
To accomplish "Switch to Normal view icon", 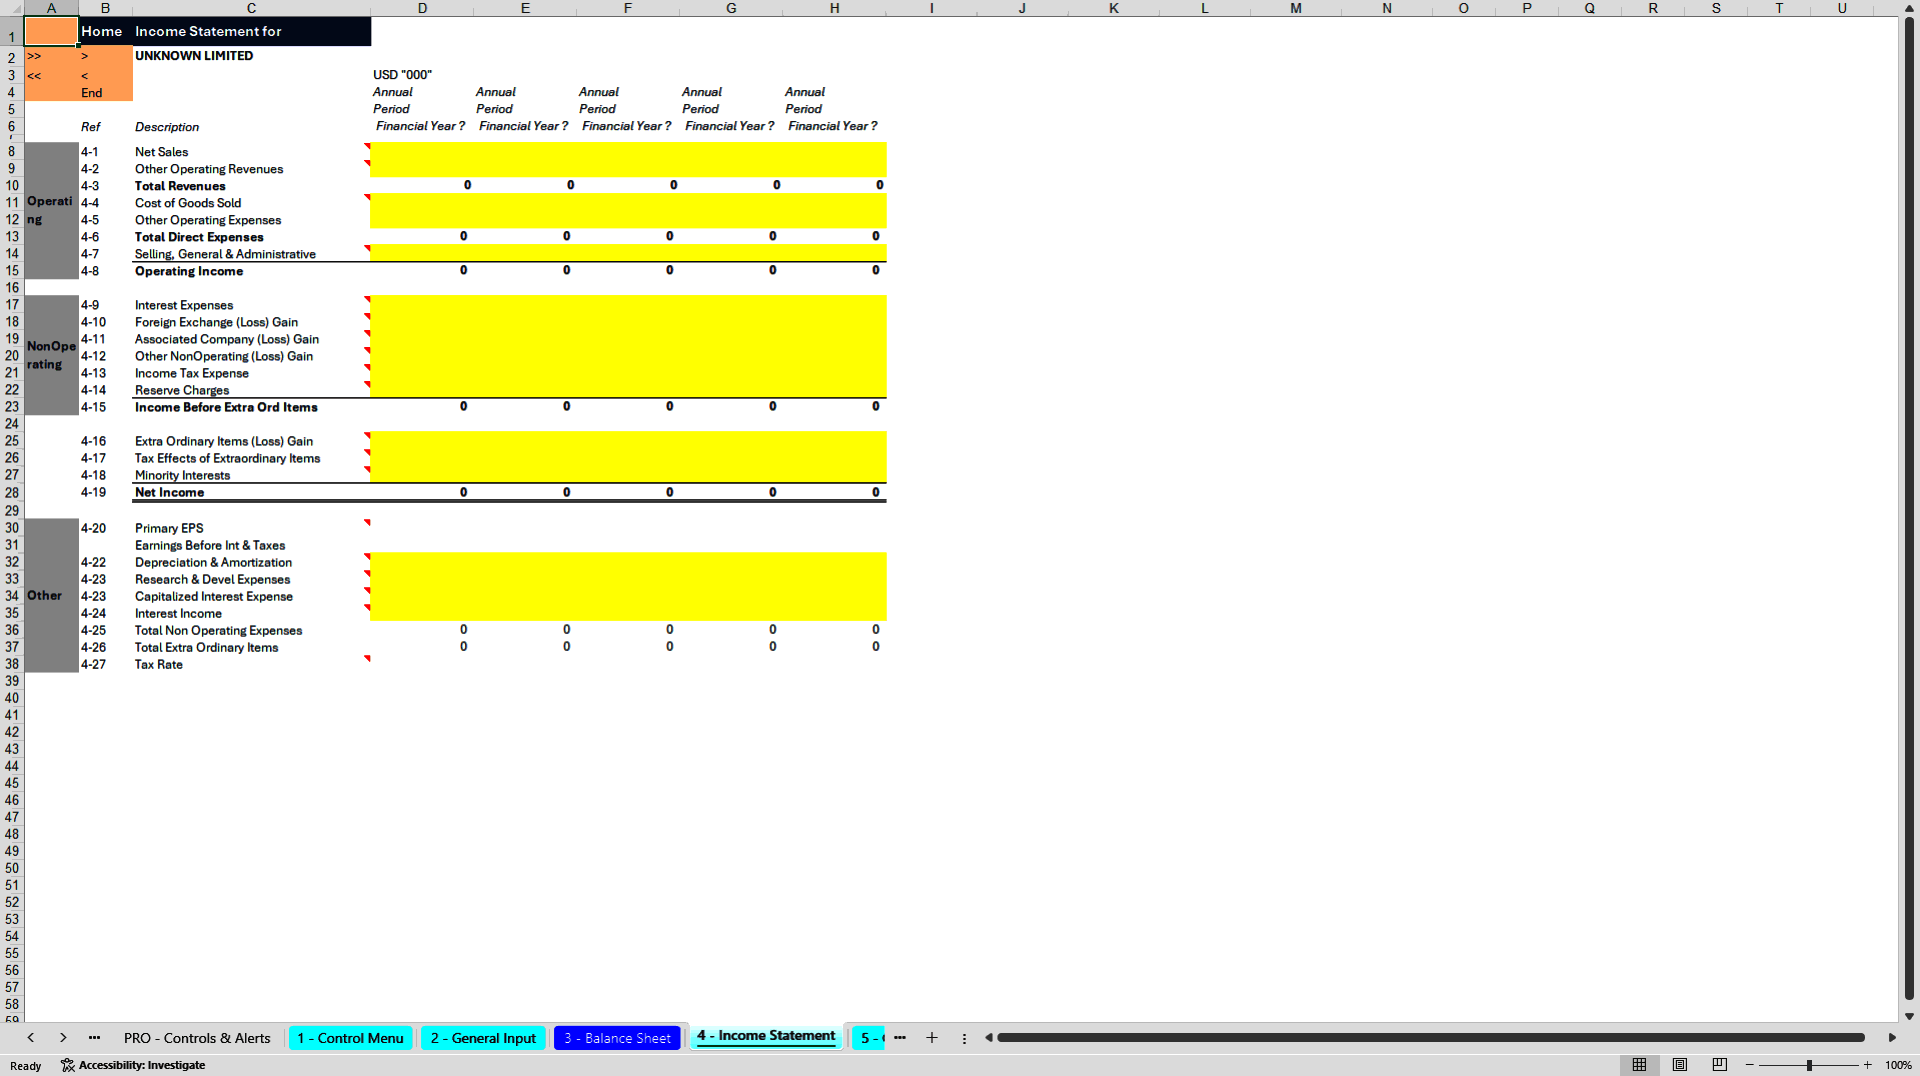I will click(1639, 1065).
